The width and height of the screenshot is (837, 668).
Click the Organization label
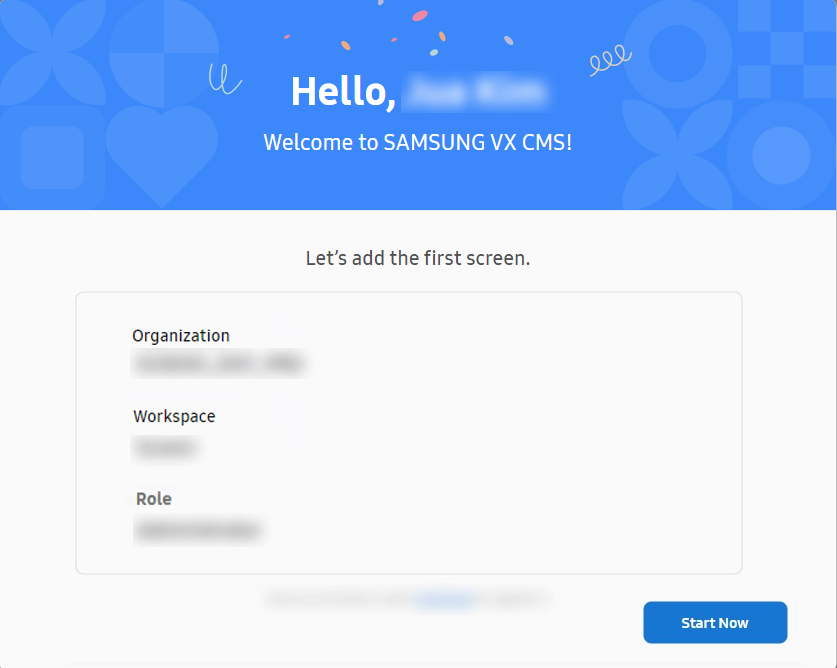(x=181, y=336)
